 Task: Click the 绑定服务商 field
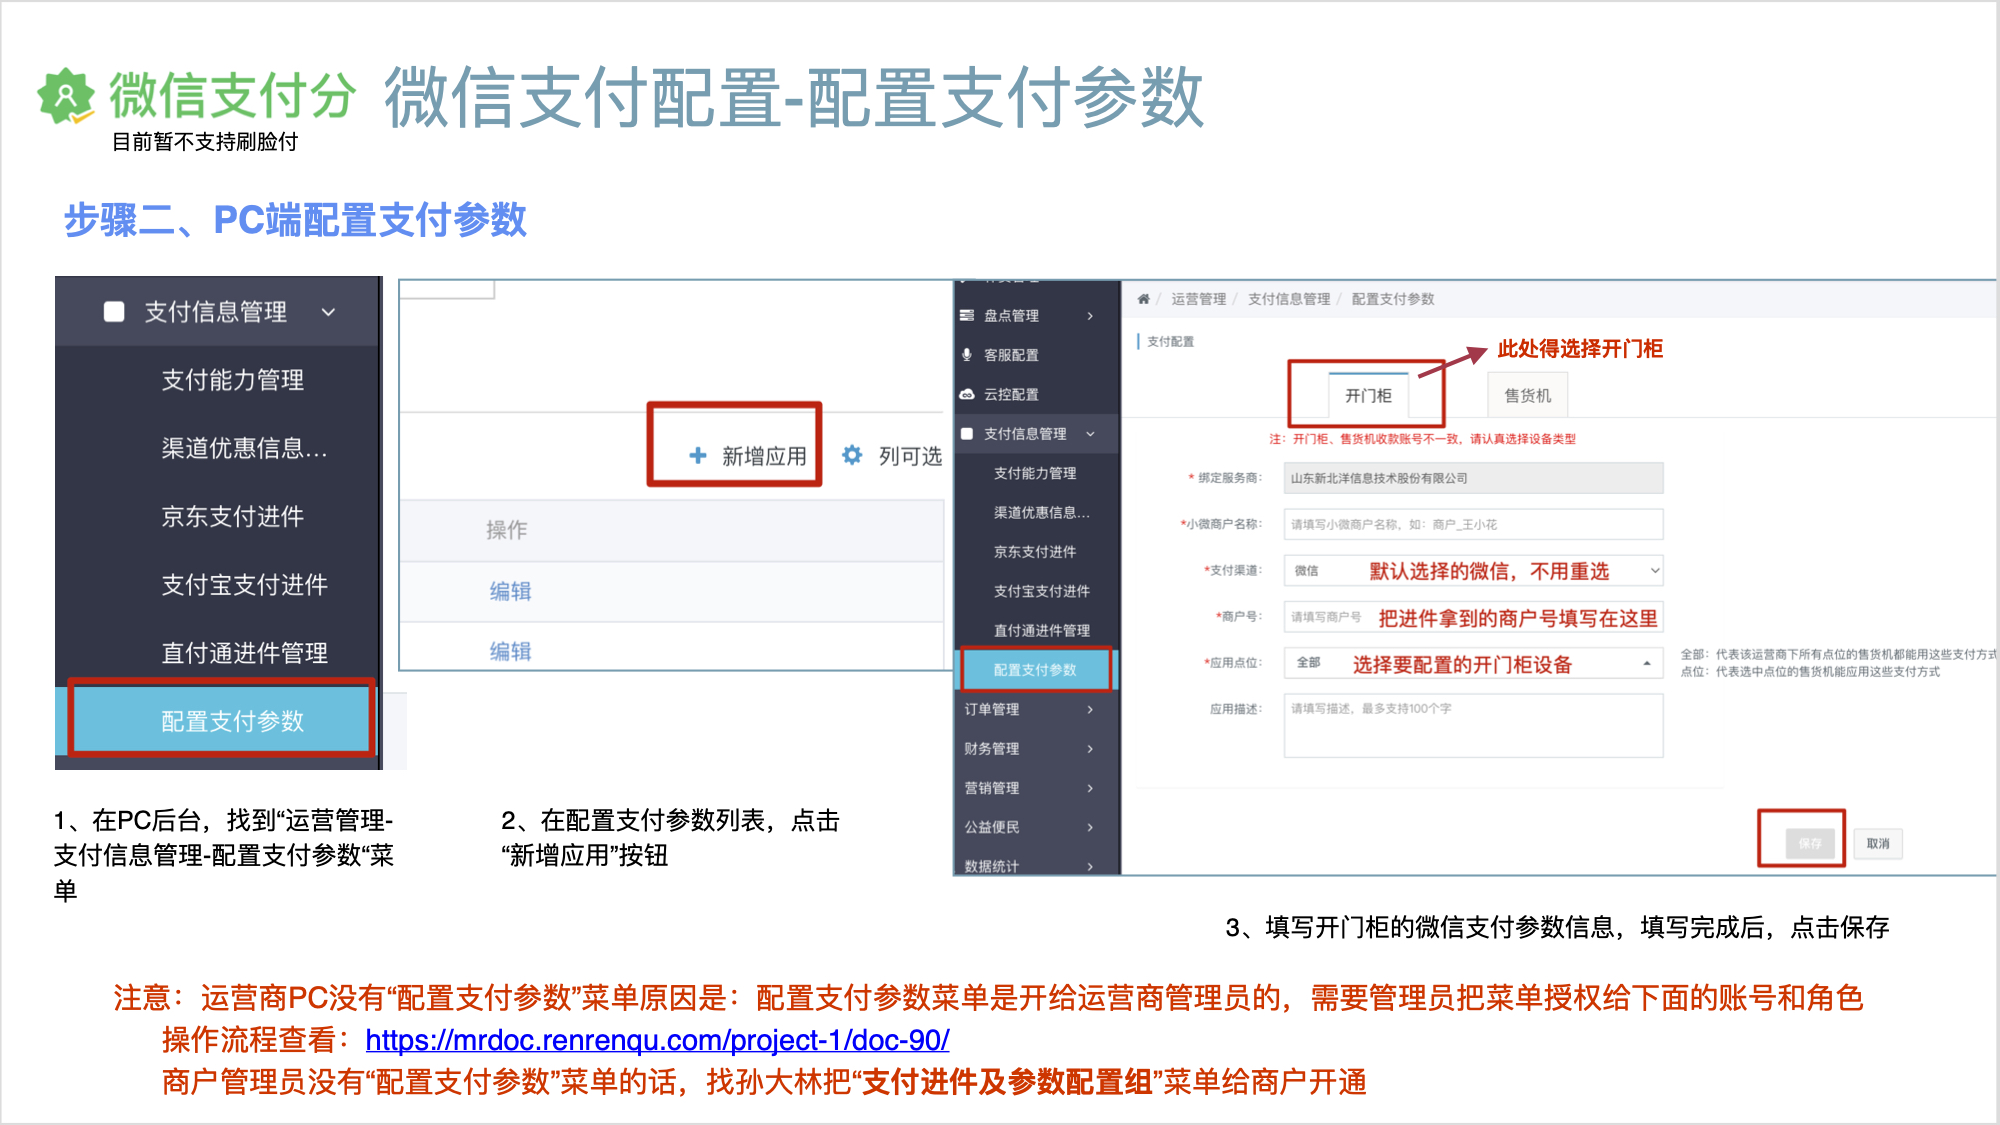[1473, 478]
